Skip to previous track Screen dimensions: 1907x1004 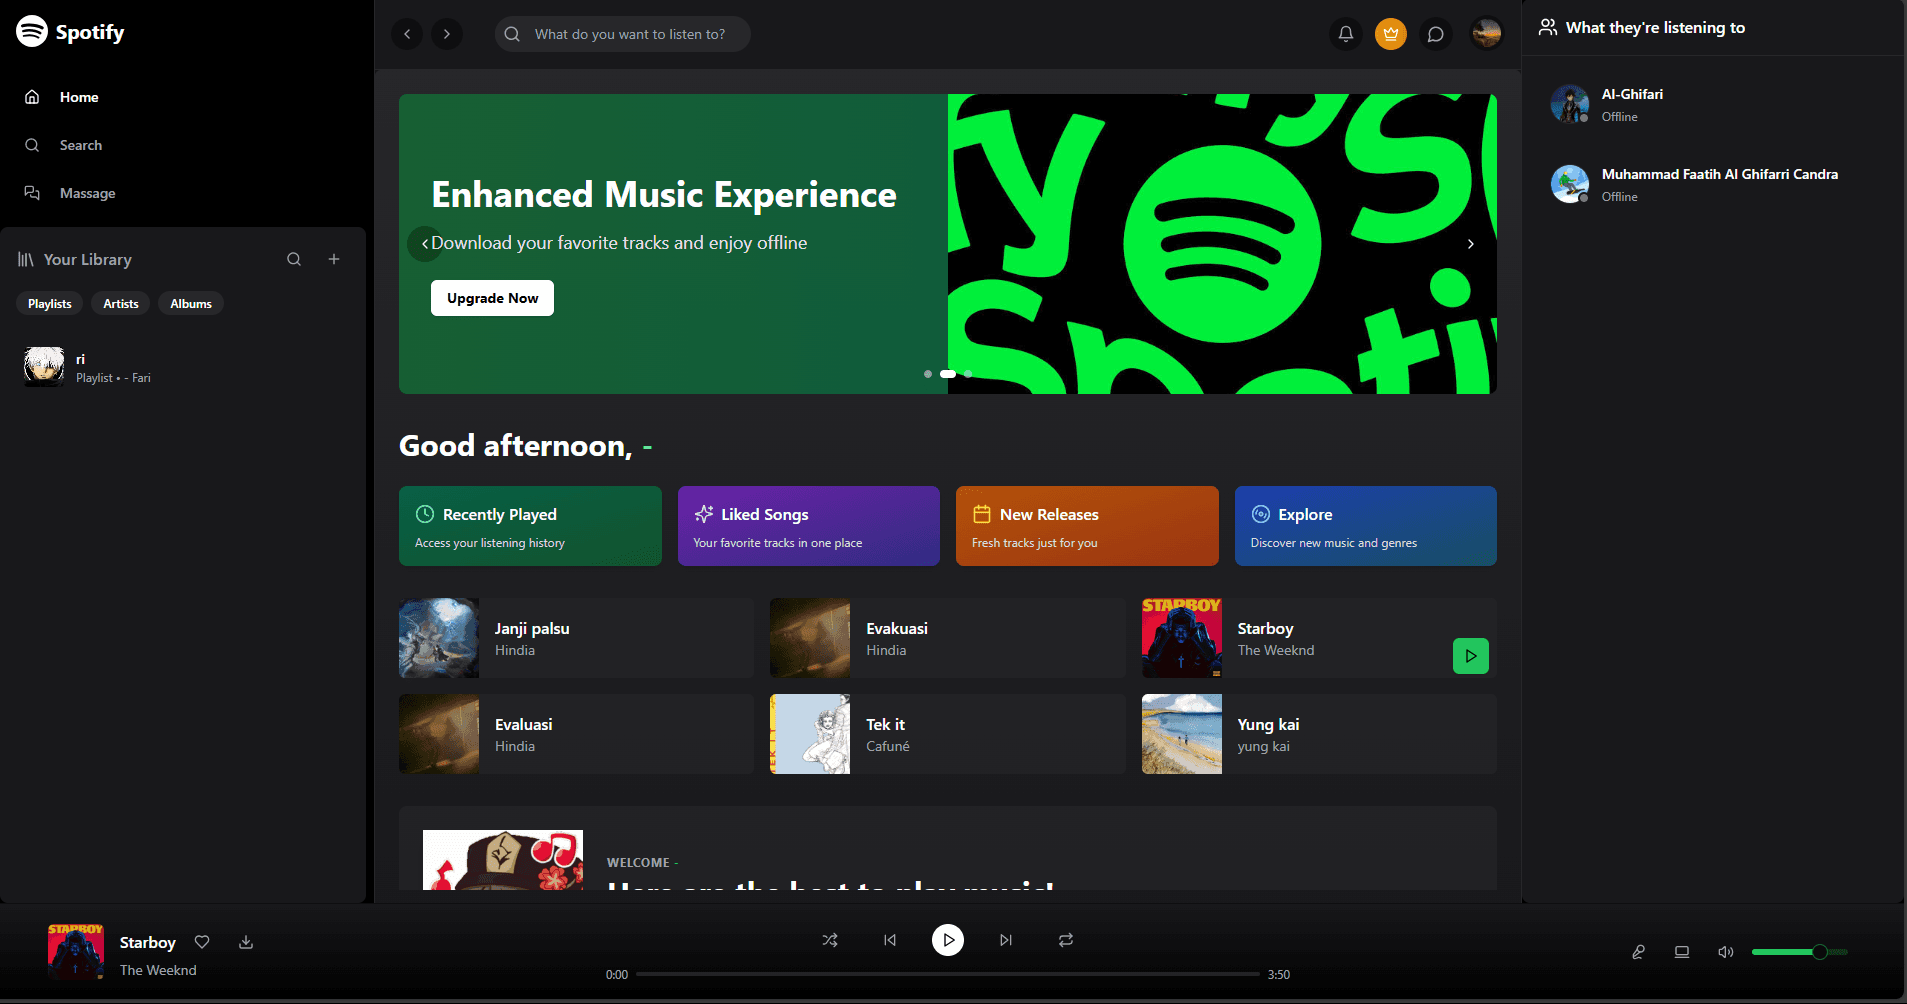point(890,940)
